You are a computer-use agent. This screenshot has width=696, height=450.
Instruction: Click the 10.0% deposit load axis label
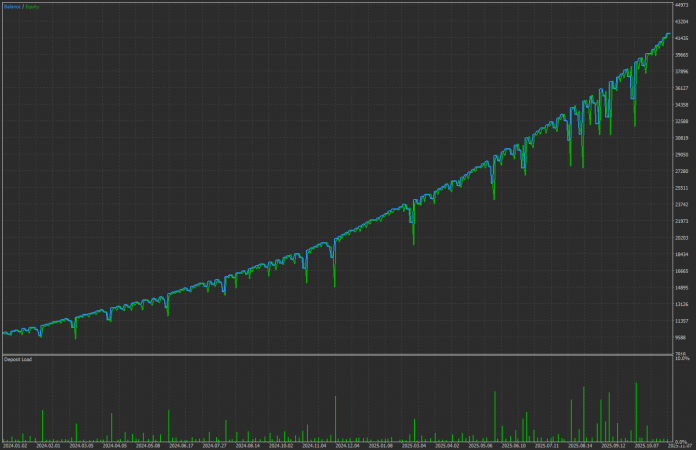(682, 358)
